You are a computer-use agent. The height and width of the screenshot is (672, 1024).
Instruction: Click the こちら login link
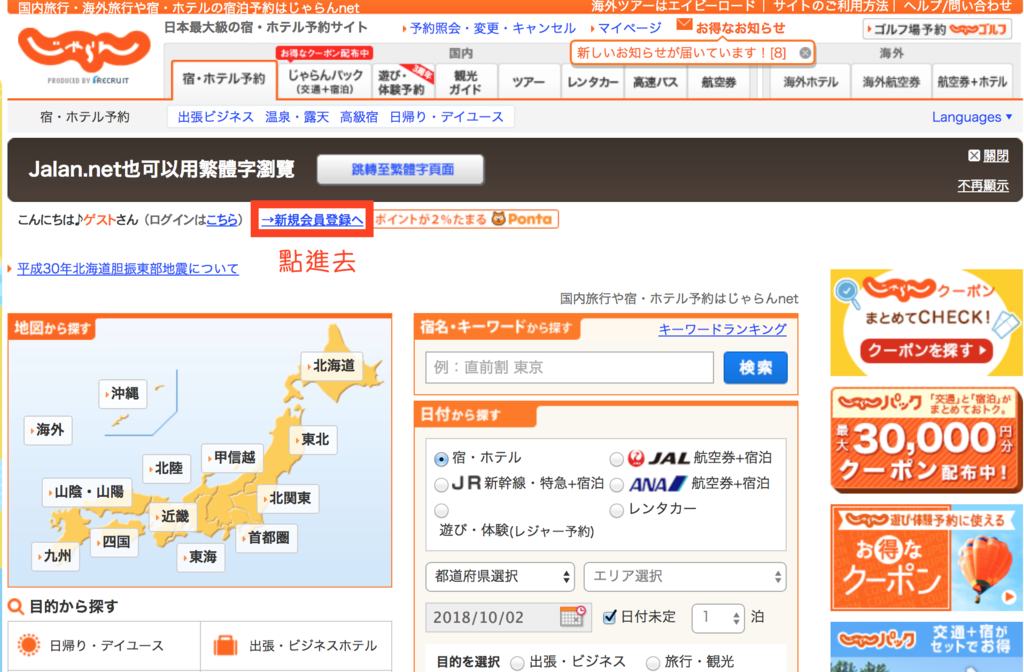(222, 220)
